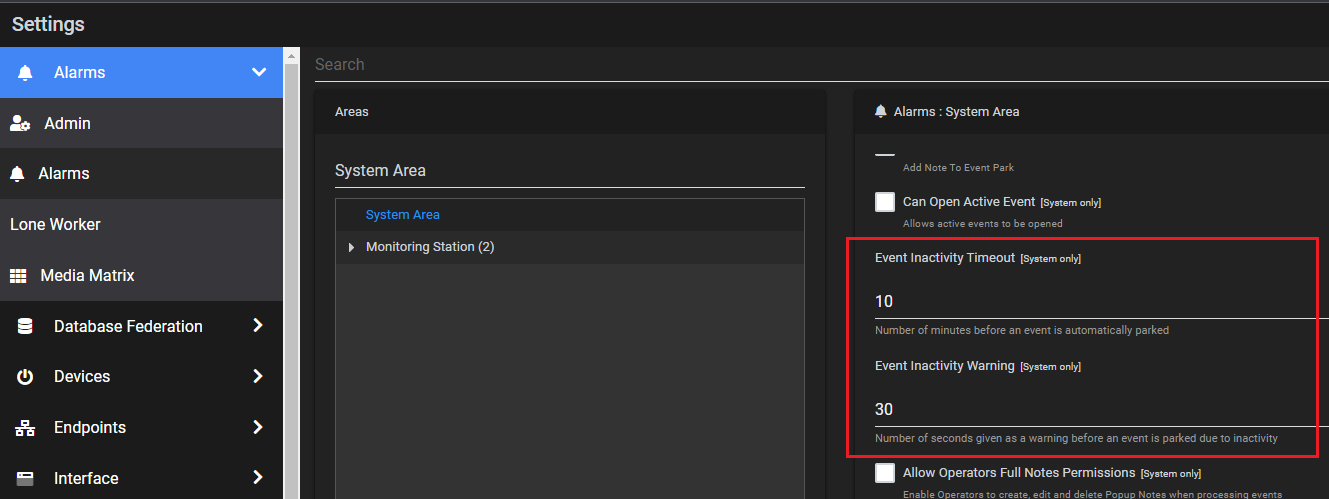Select System Area in the areas tree

click(403, 215)
